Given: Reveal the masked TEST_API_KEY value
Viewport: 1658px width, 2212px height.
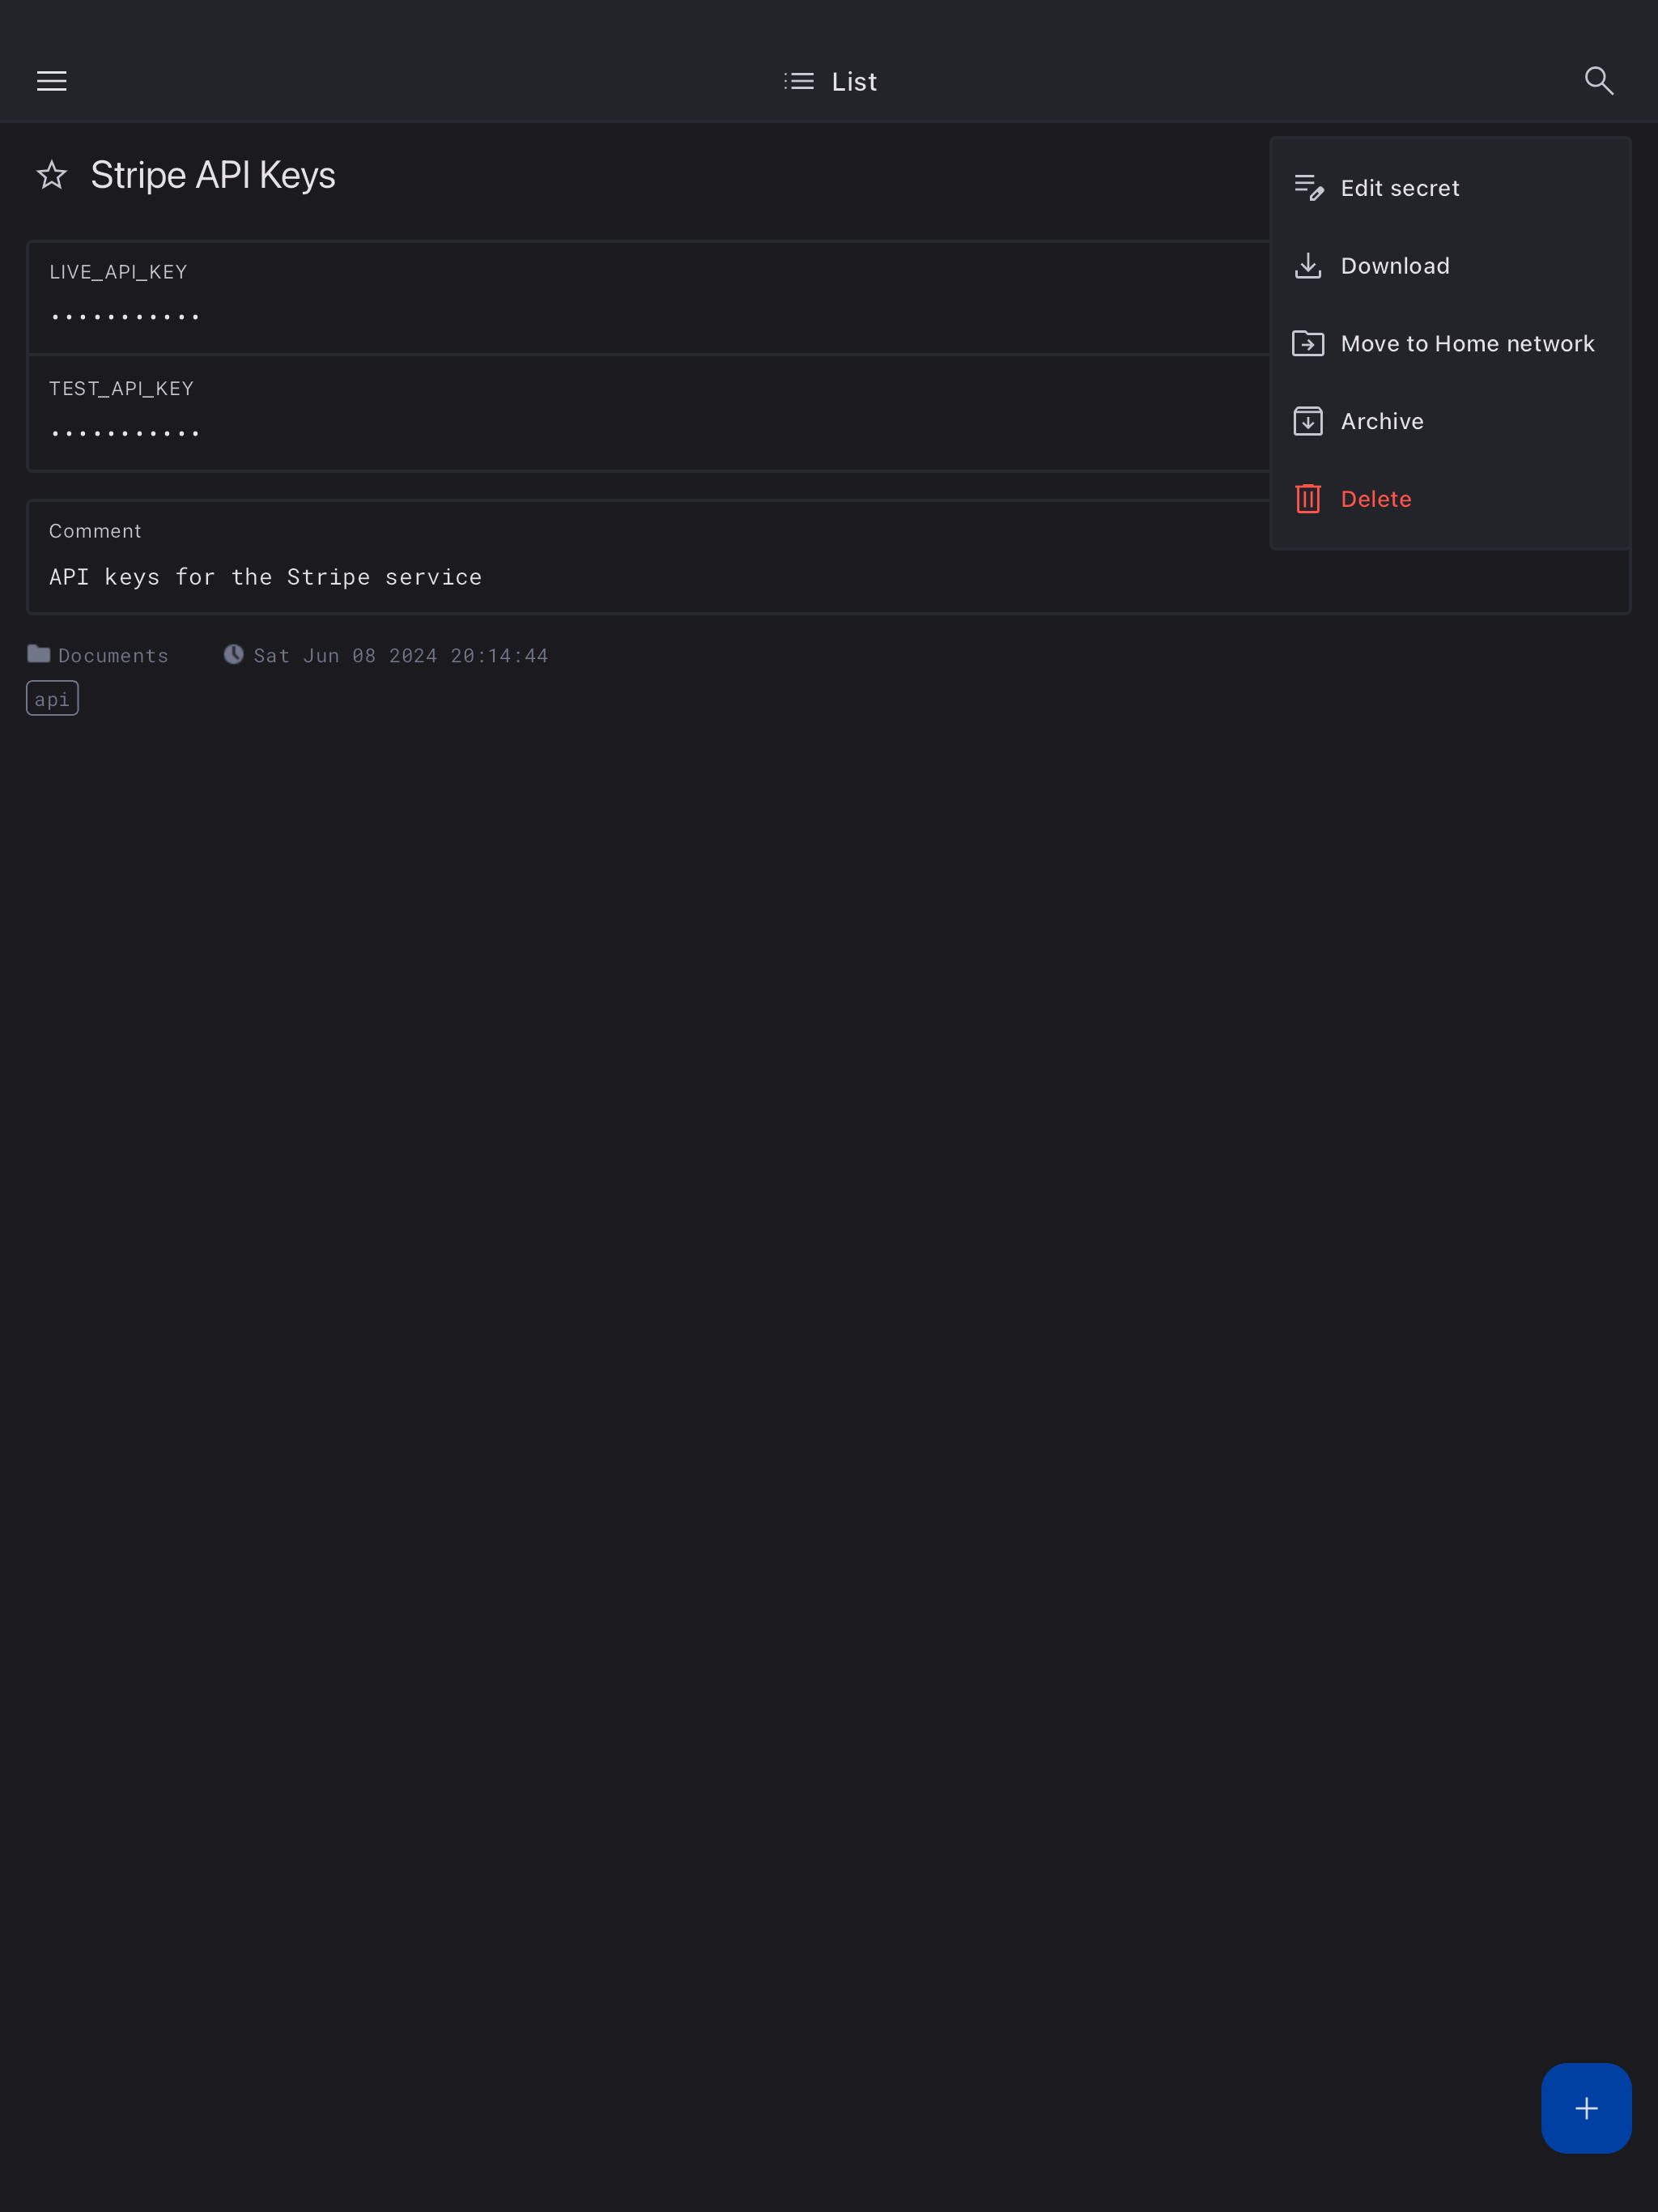Looking at the screenshot, I should click(126, 434).
